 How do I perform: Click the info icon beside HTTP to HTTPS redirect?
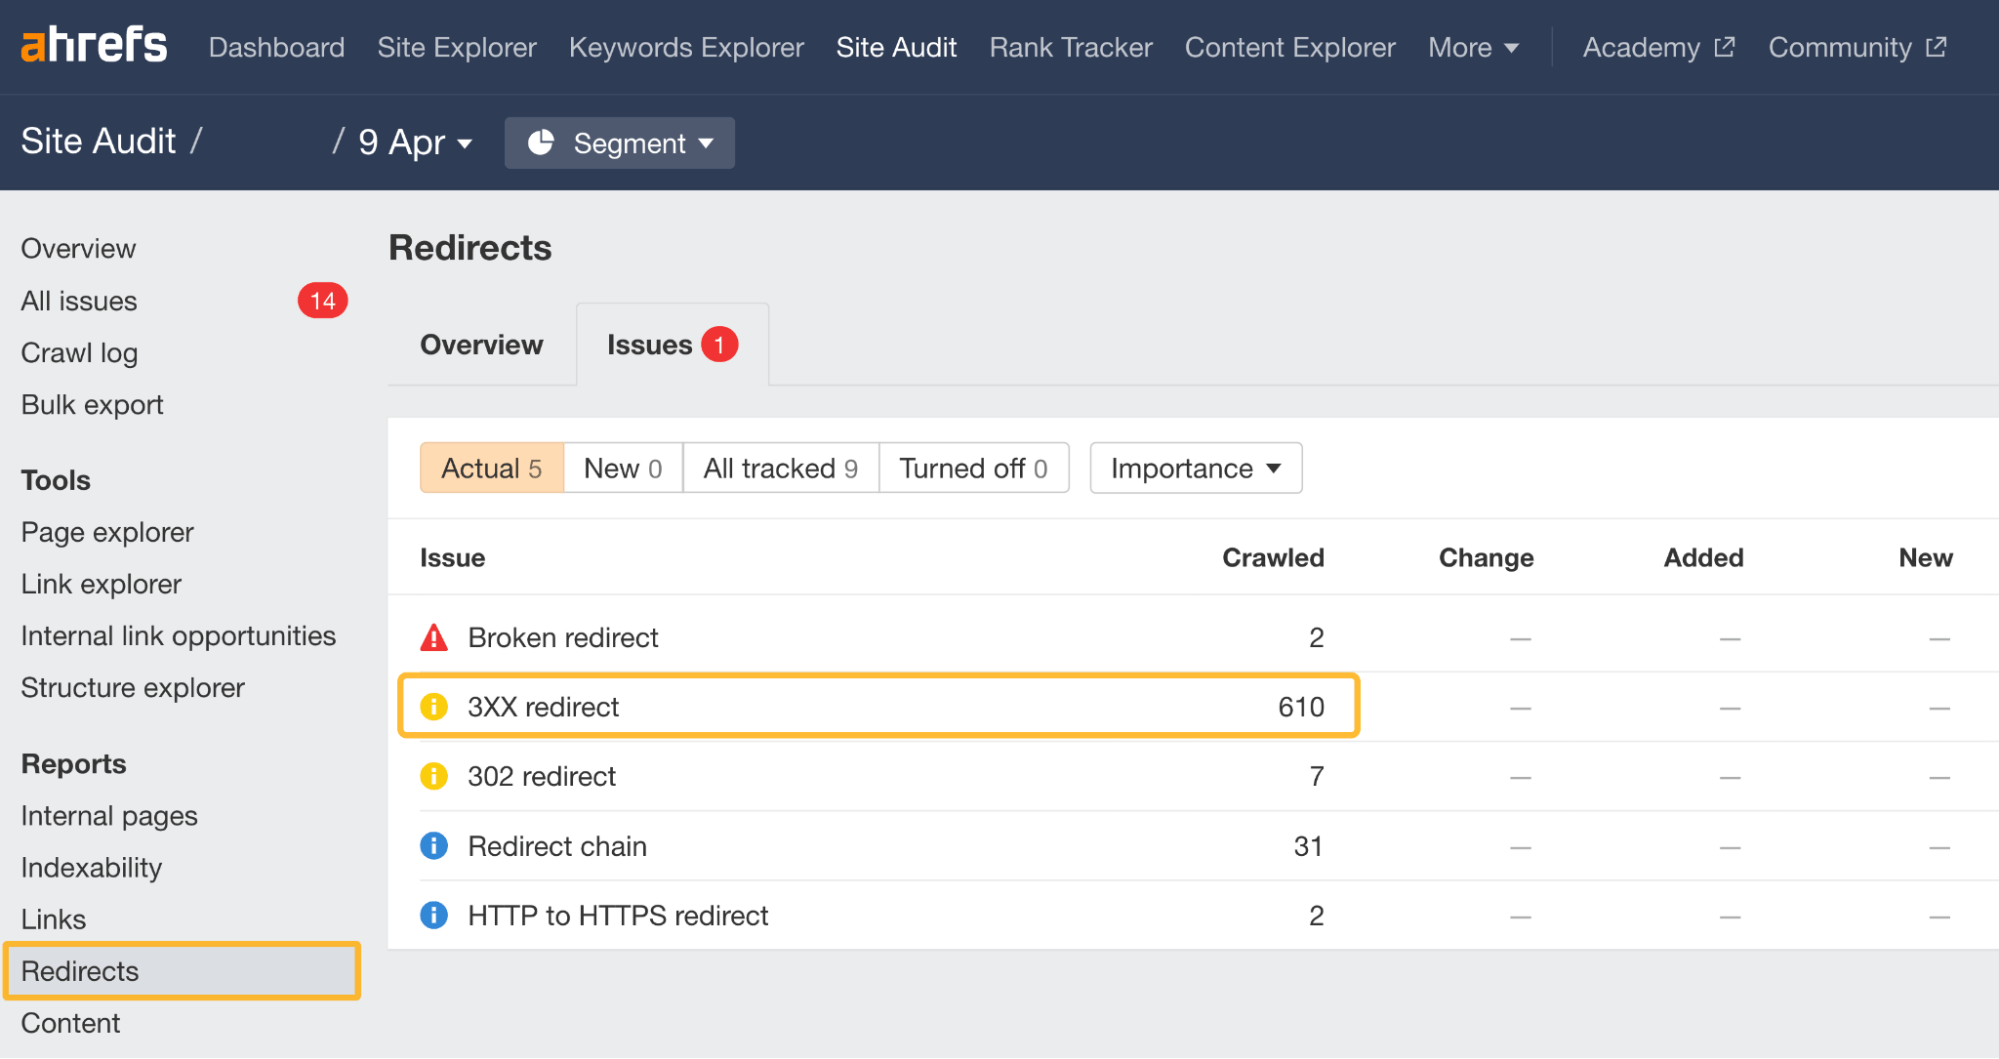click(433, 915)
